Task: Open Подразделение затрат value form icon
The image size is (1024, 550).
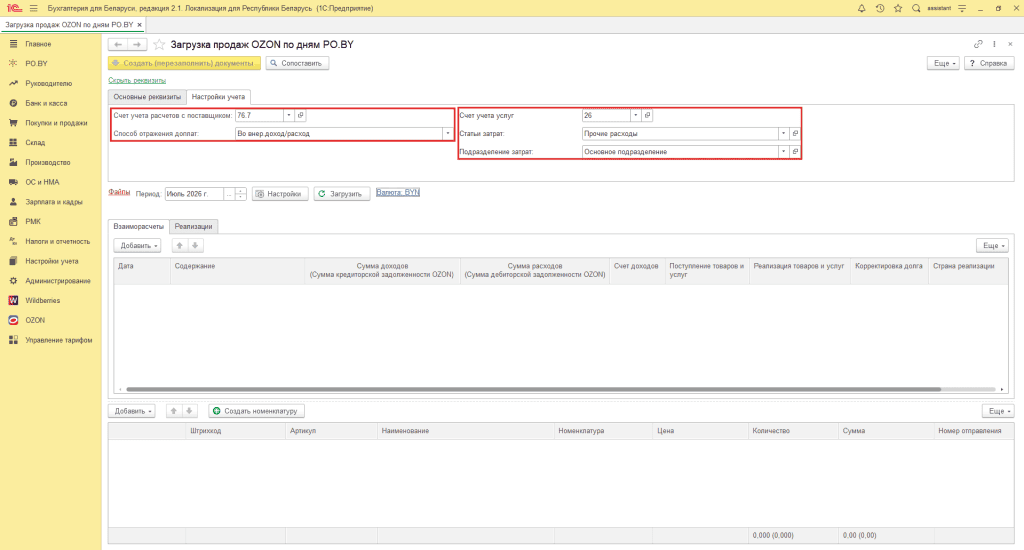Action: (795, 152)
